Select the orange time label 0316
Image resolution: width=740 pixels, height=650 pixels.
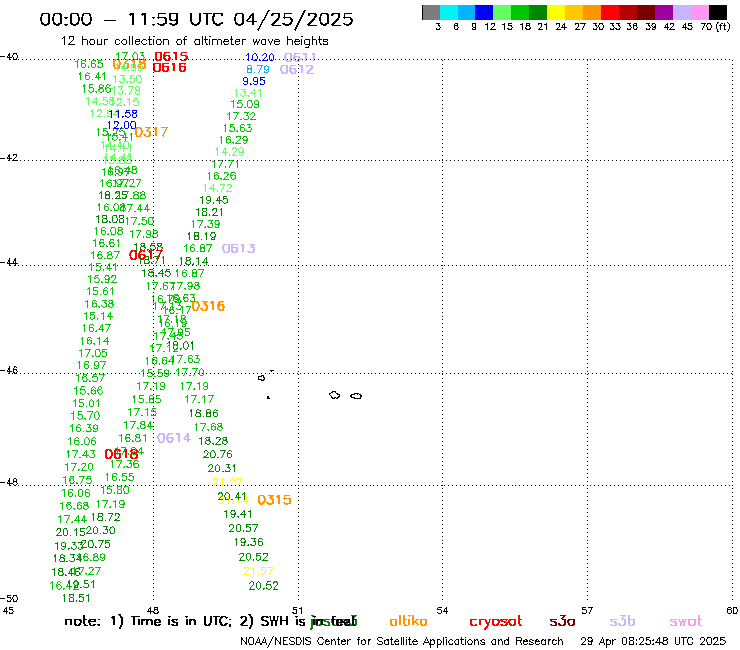pyautogui.click(x=208, y=306)
